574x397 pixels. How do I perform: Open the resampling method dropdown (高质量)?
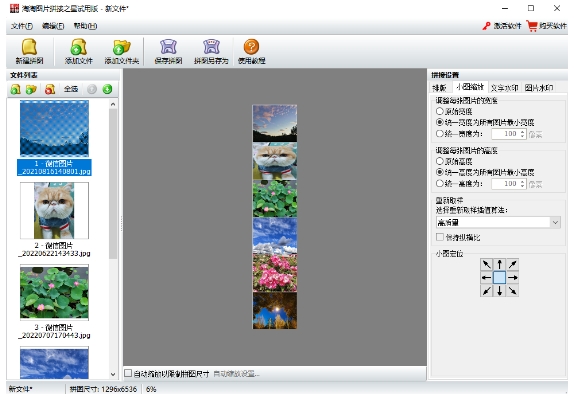(498, 222)
